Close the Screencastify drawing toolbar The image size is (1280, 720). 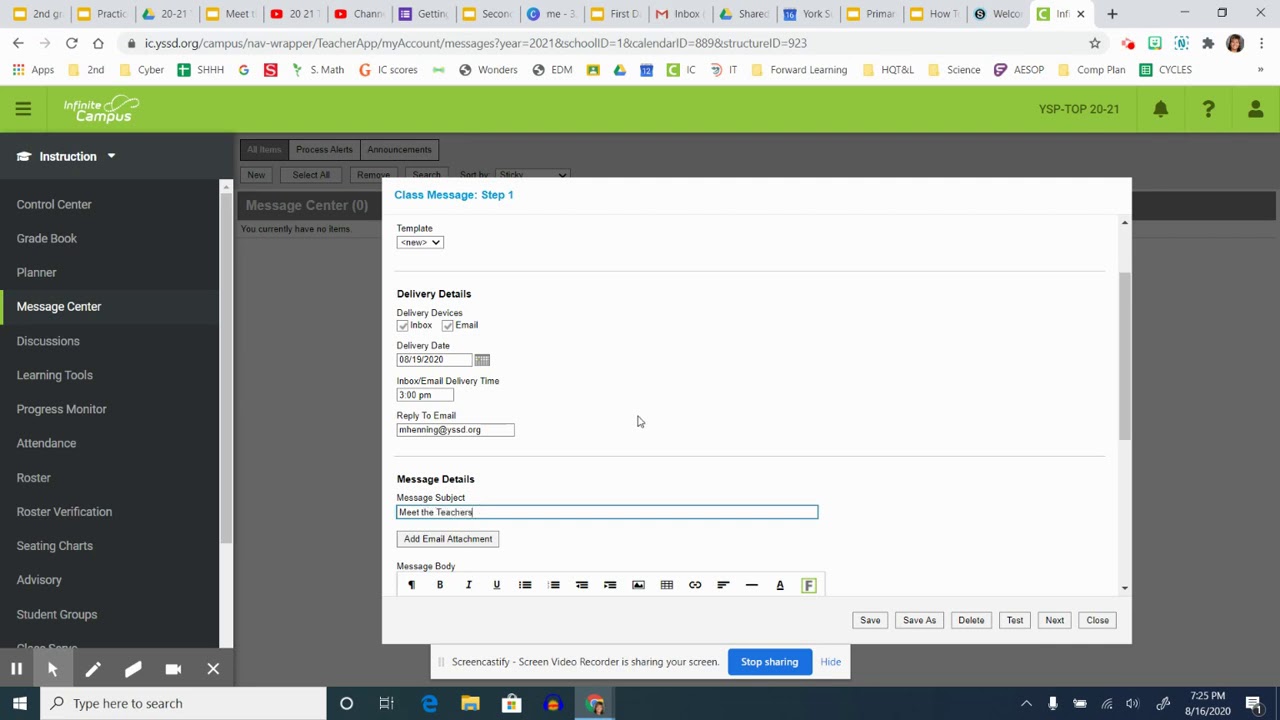coord(213,669)
